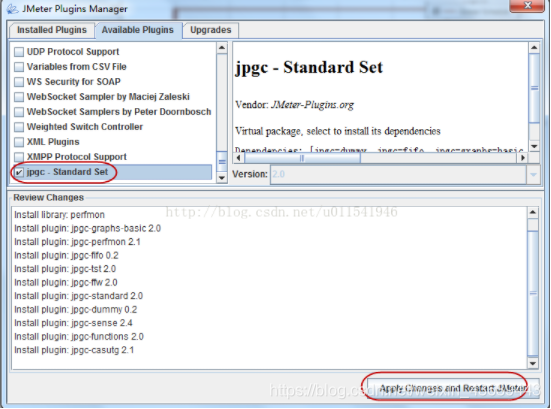This screenshot has height=409, width=551.
Task: Click Review Changes scroll up arrow
Action: click(533, 212)
